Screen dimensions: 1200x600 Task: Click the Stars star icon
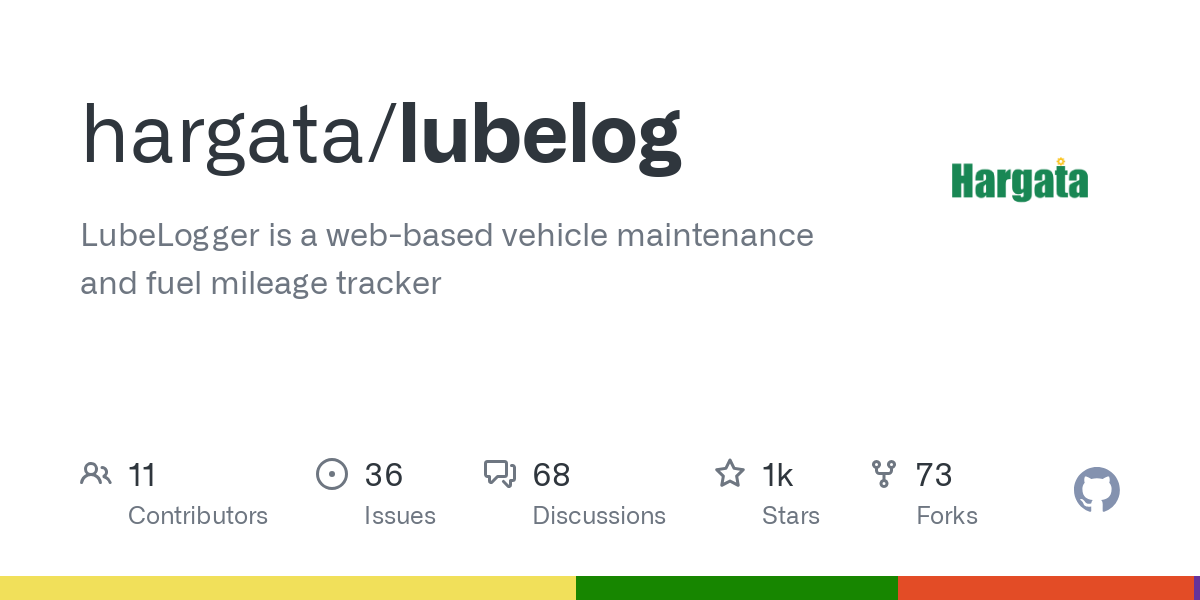(730, 473)
